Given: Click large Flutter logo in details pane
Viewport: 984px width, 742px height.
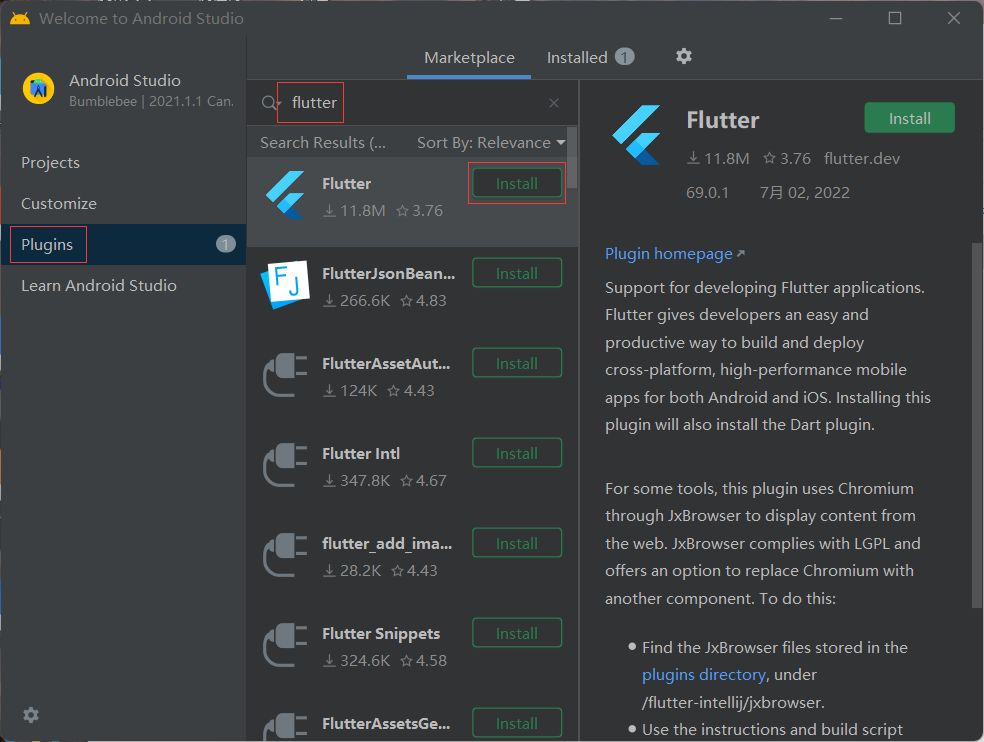Looking at the screenshot, I should coord(636,134).
